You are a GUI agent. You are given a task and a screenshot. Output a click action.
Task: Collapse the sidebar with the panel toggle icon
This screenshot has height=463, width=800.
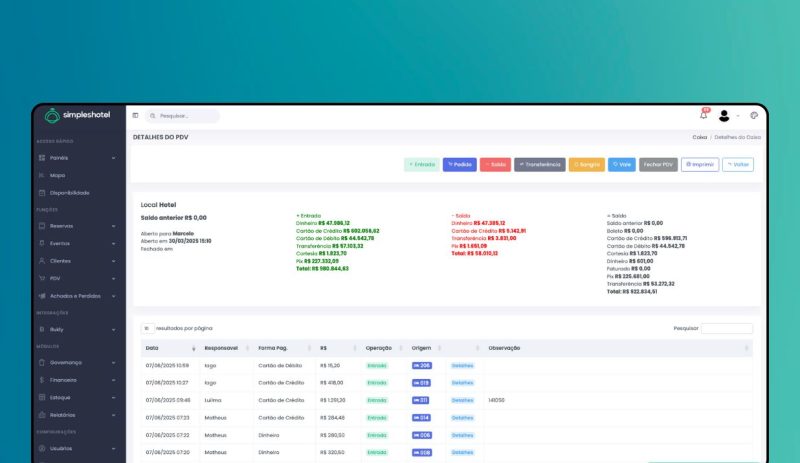click(x=136, y=116)
